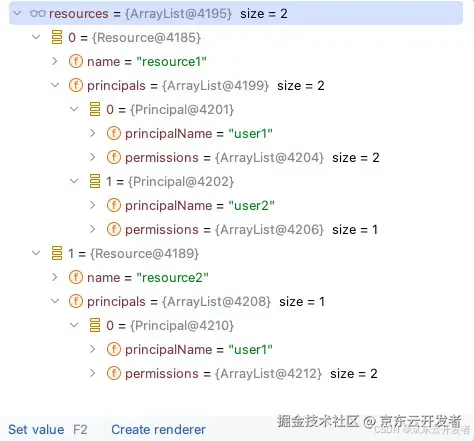
Task: Select the "resource1" string value
Action: [172, 62]
